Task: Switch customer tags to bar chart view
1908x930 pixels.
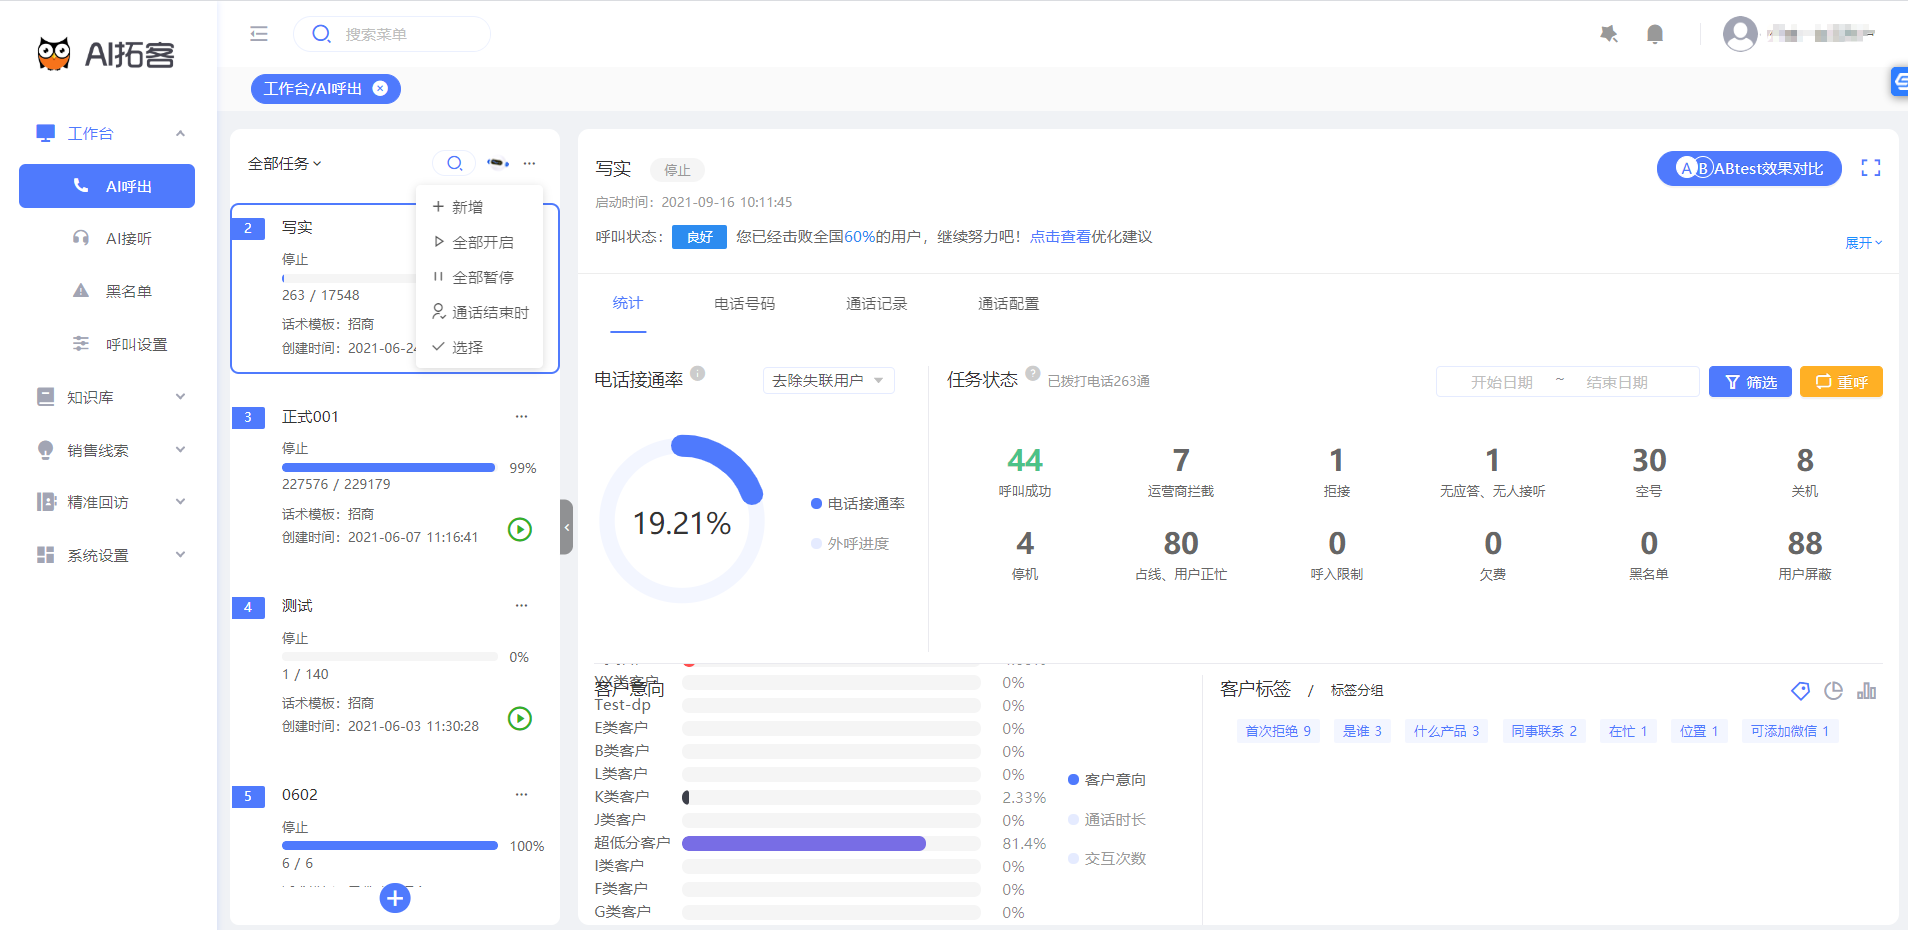Action: pyautogui.click(x=1866, y=691)
